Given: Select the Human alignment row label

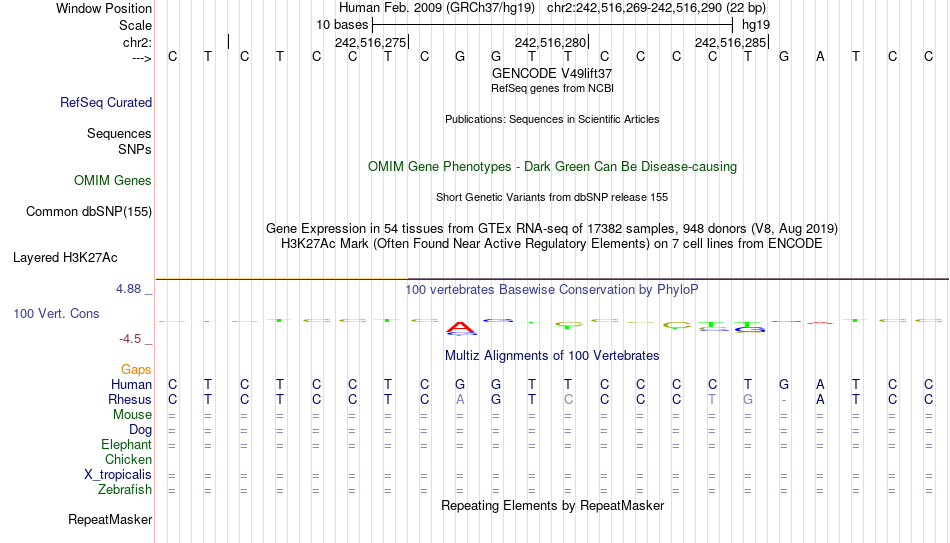Looking at the screenshot, I should click(x=131, y=385).
